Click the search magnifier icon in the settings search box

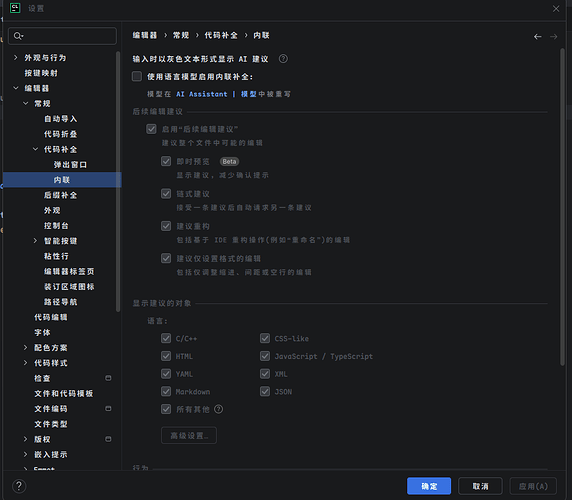point(18,36)
